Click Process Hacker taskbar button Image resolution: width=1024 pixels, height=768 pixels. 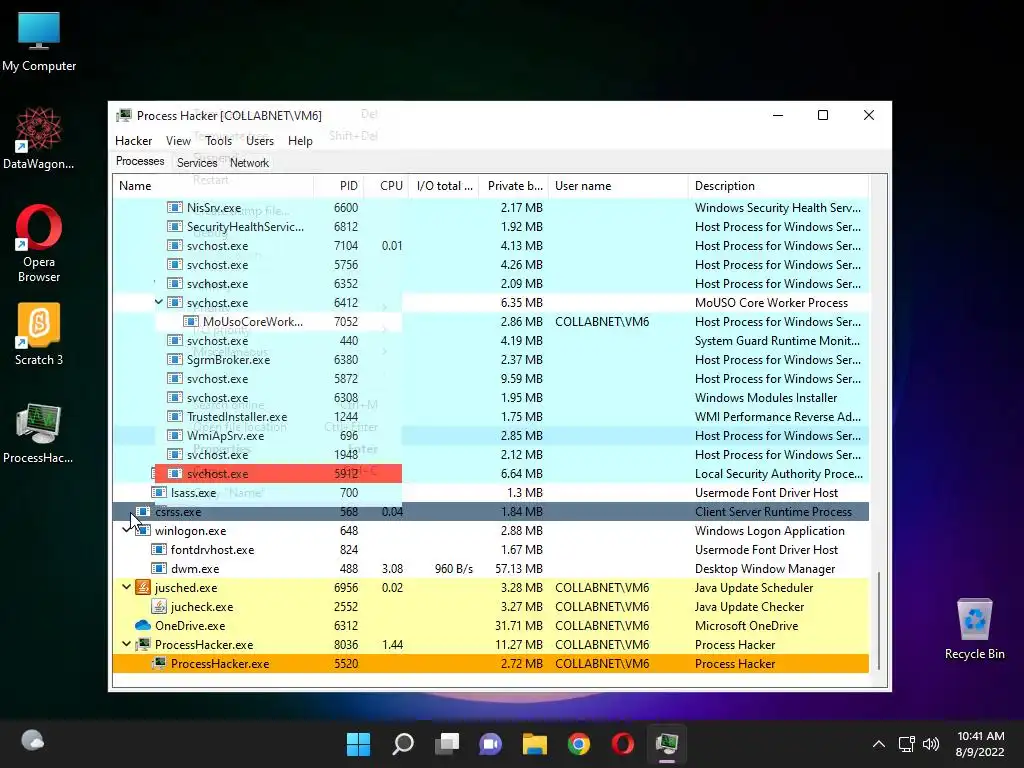click(667, 744)
